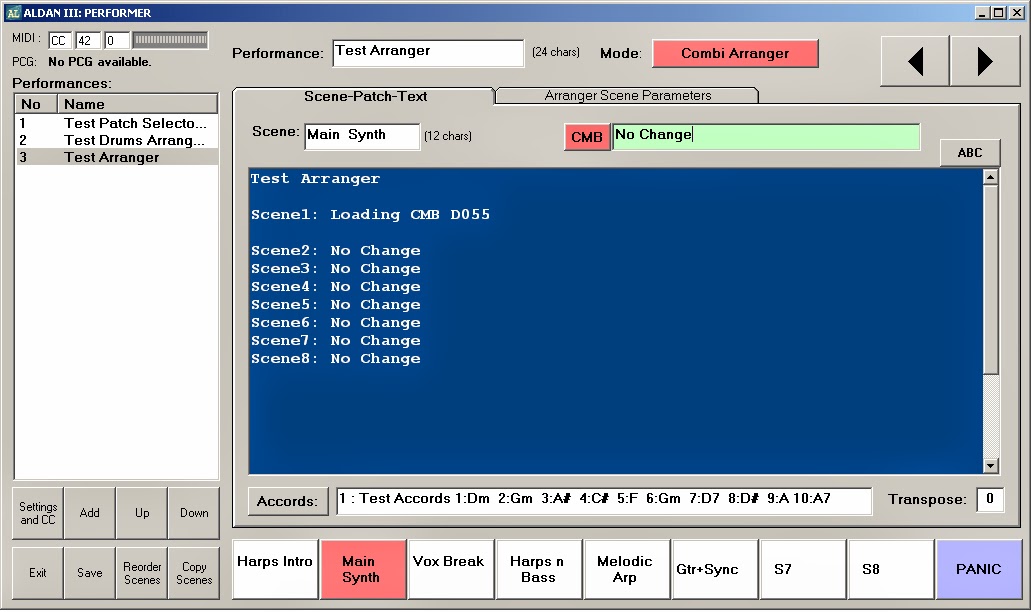The height and width of the screenshot is (612, 1031).
Task: Open Copy Scenes
Action: click(194, 573)
